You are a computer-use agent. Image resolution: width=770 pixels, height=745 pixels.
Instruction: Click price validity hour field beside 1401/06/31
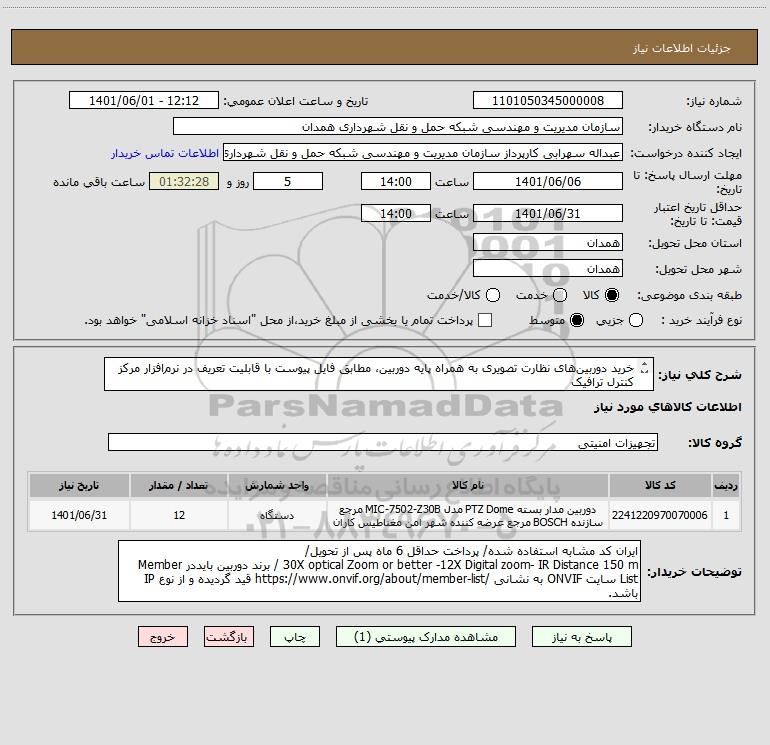point(396,213)
